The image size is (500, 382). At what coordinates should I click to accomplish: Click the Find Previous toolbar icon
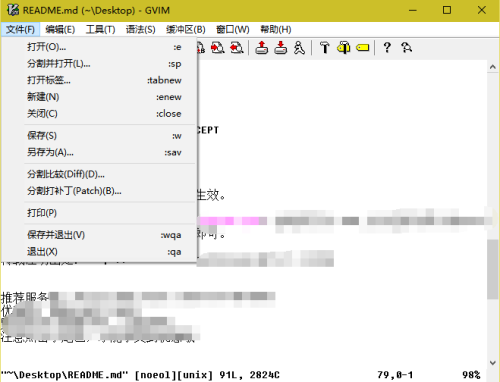click(237, 48)
